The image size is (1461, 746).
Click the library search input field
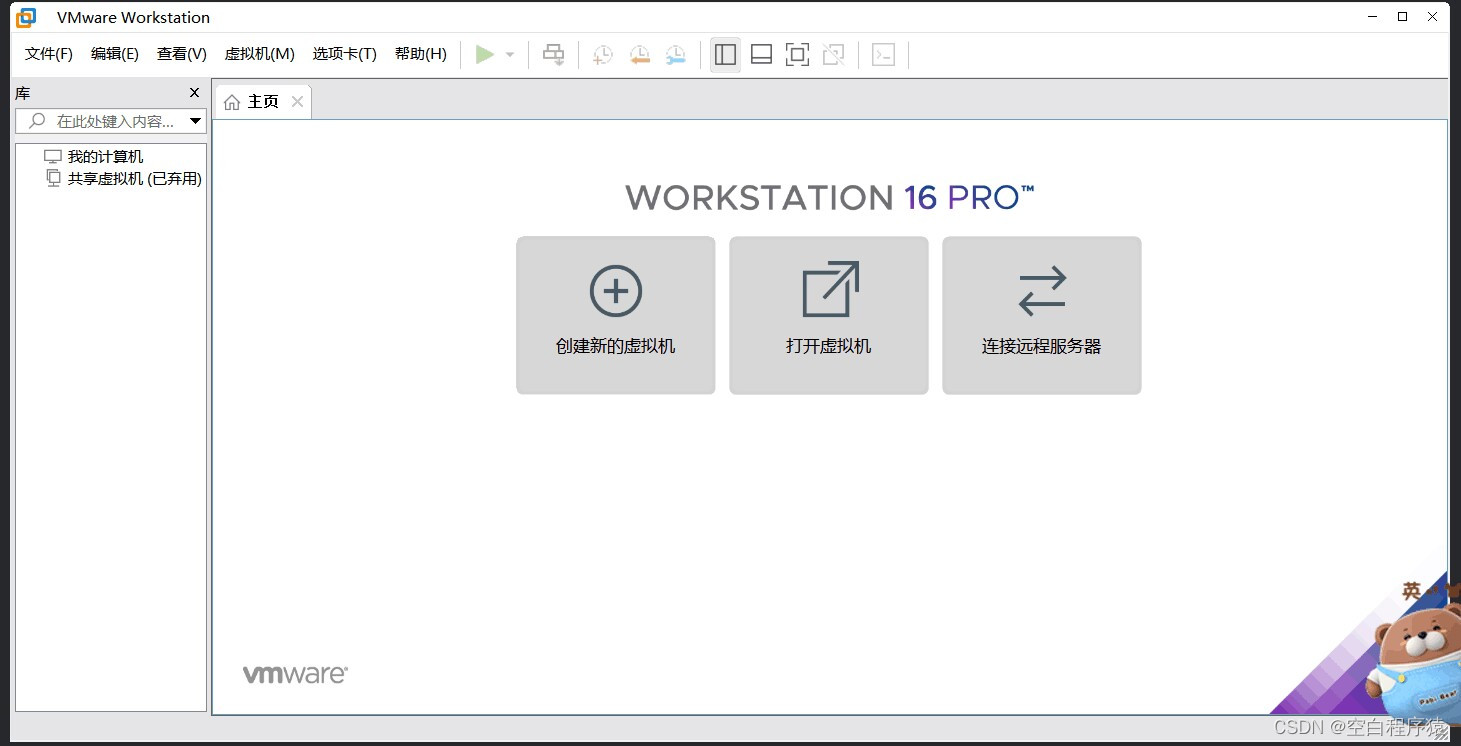tap(110, 121)
